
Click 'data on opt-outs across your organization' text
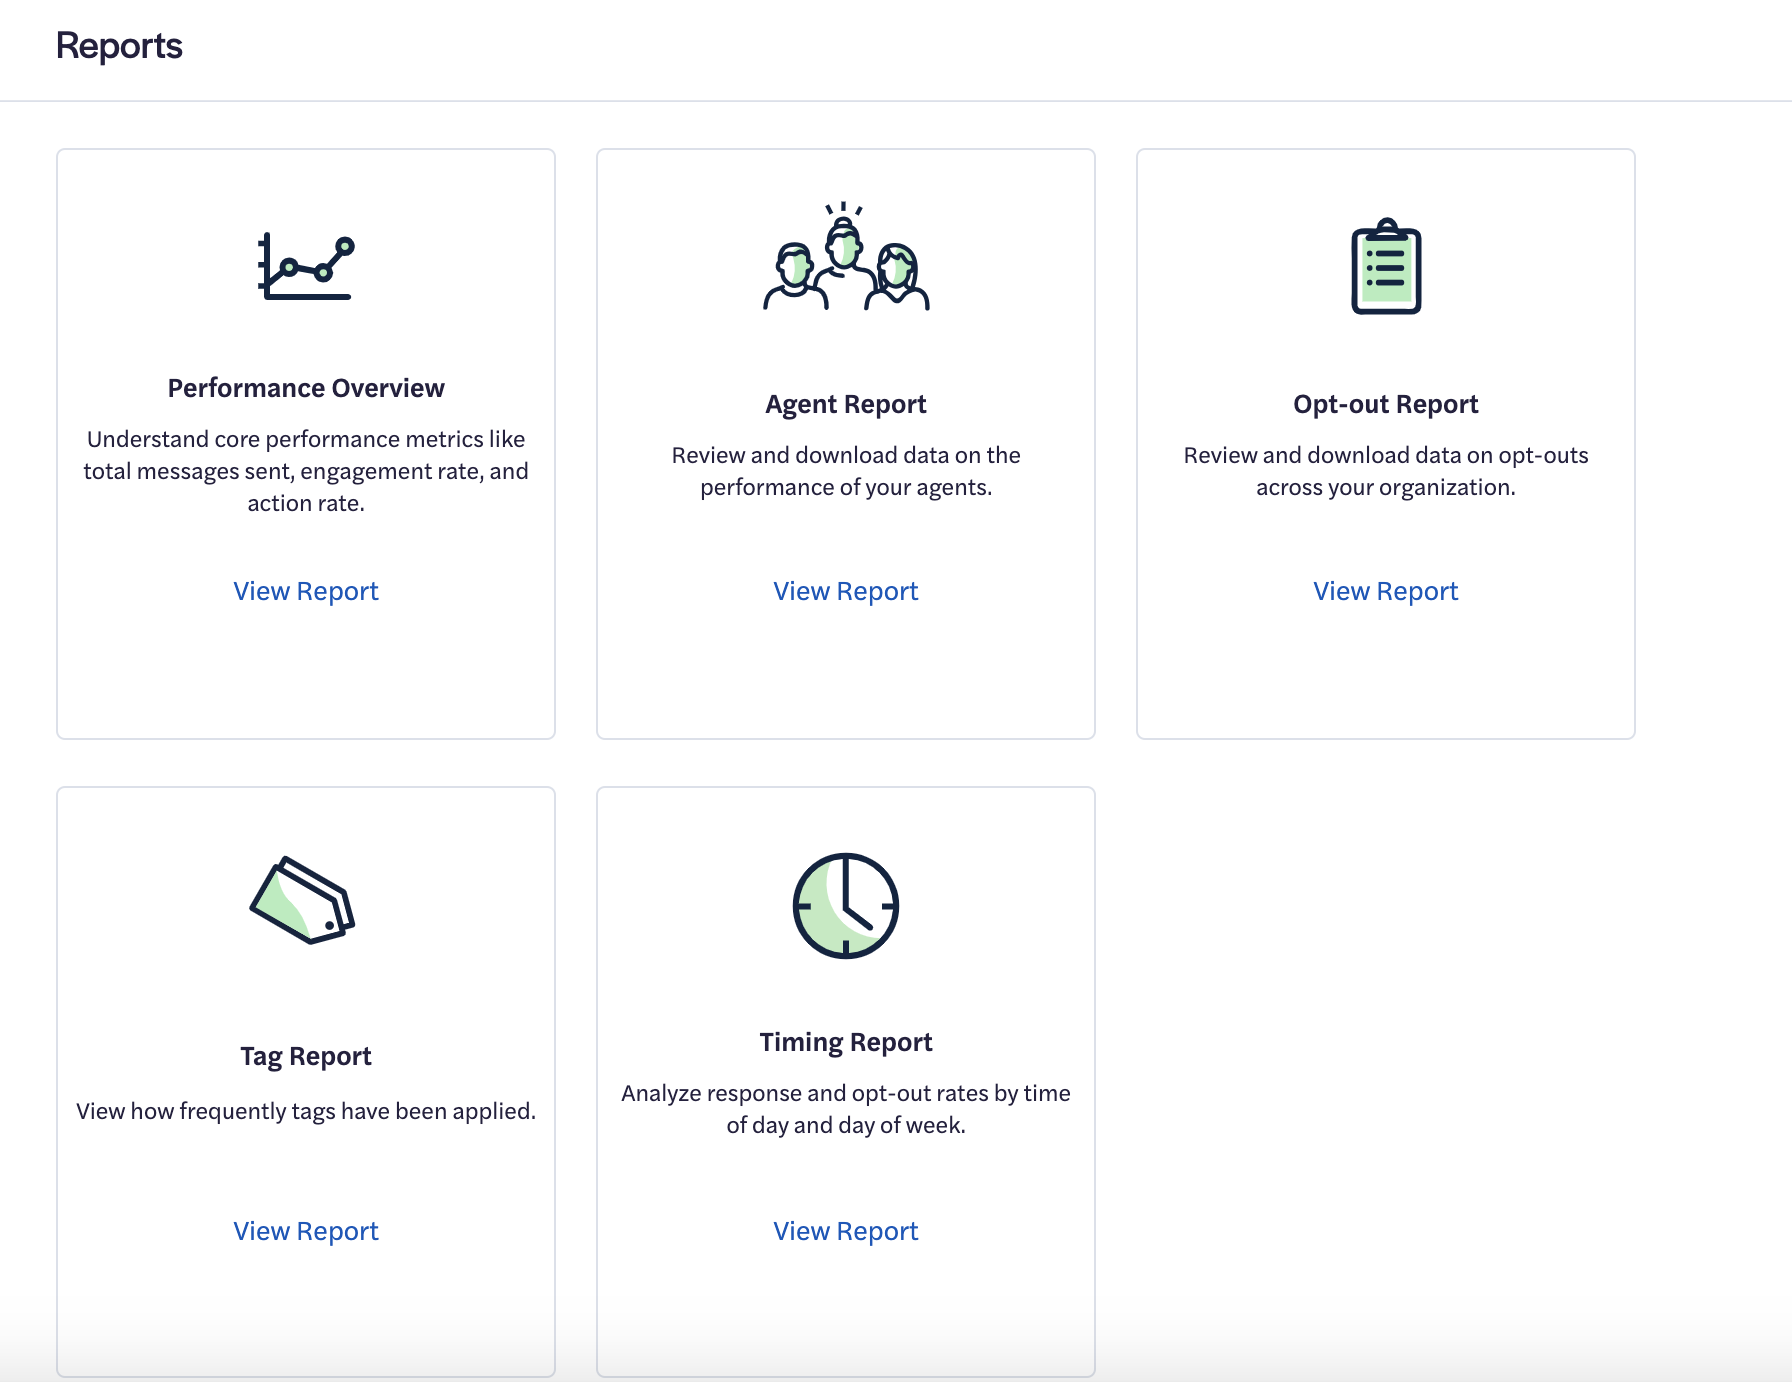[1386, 471]
